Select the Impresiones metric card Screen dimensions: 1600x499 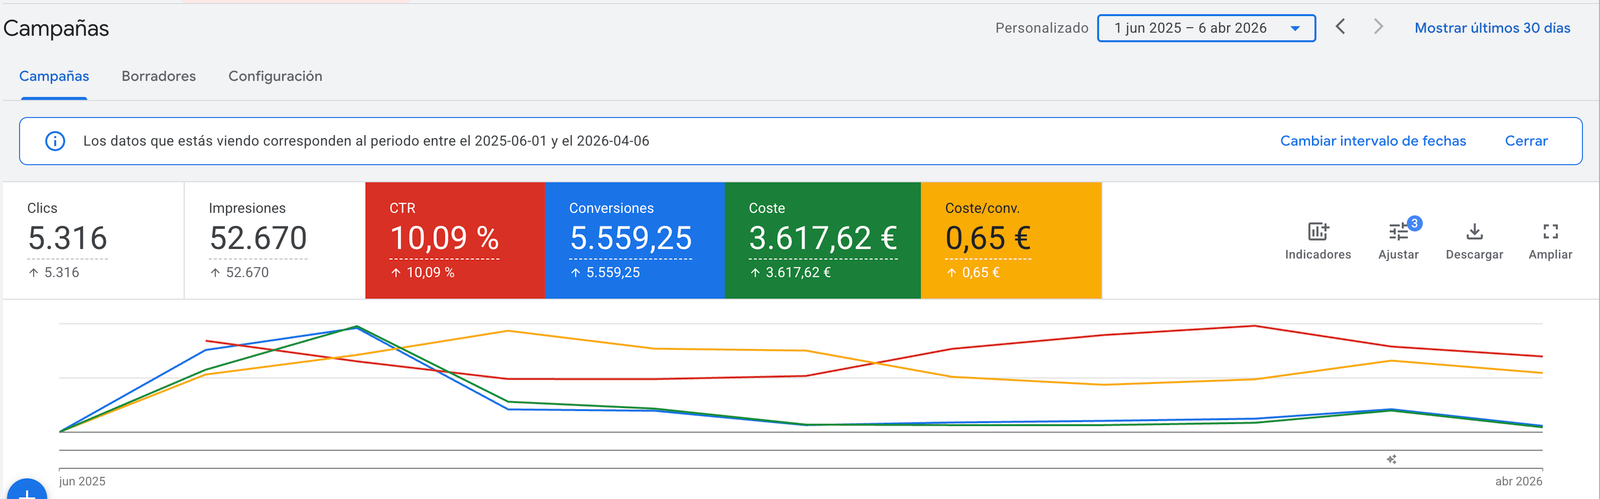[275, 240]
